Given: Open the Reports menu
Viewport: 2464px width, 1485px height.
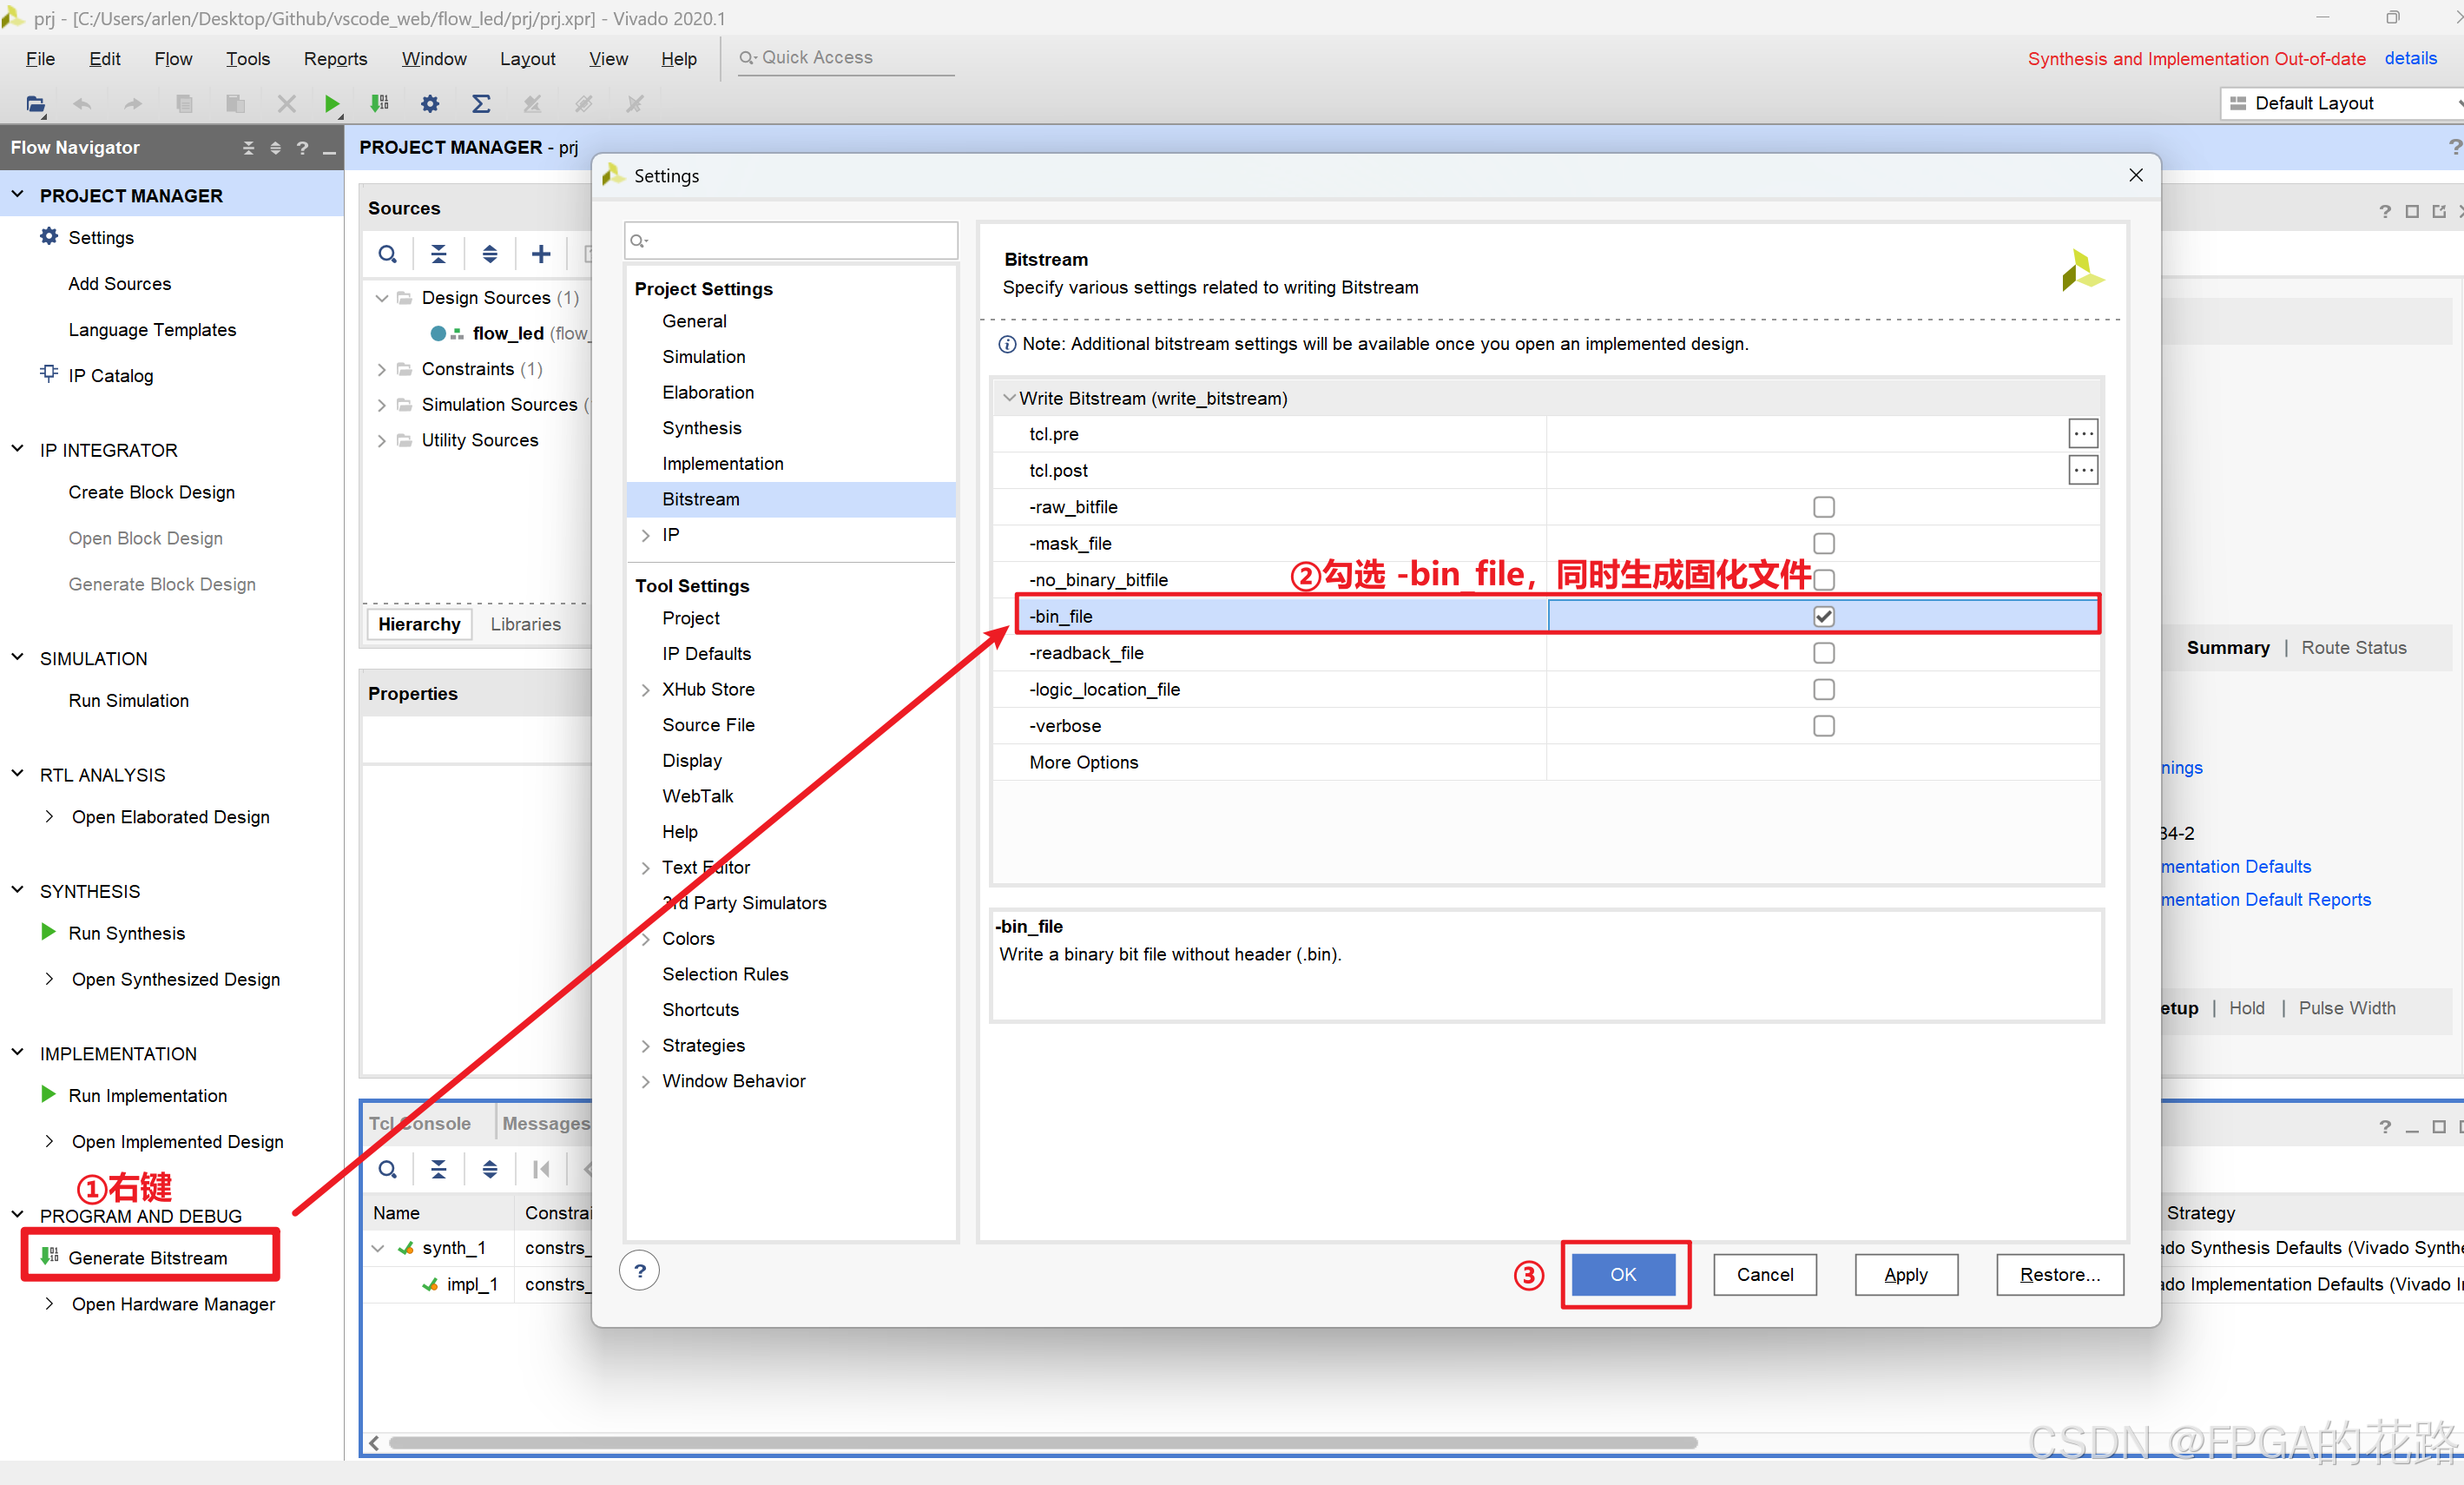Looking at the screenshot, I should click(x=335, y=59).
